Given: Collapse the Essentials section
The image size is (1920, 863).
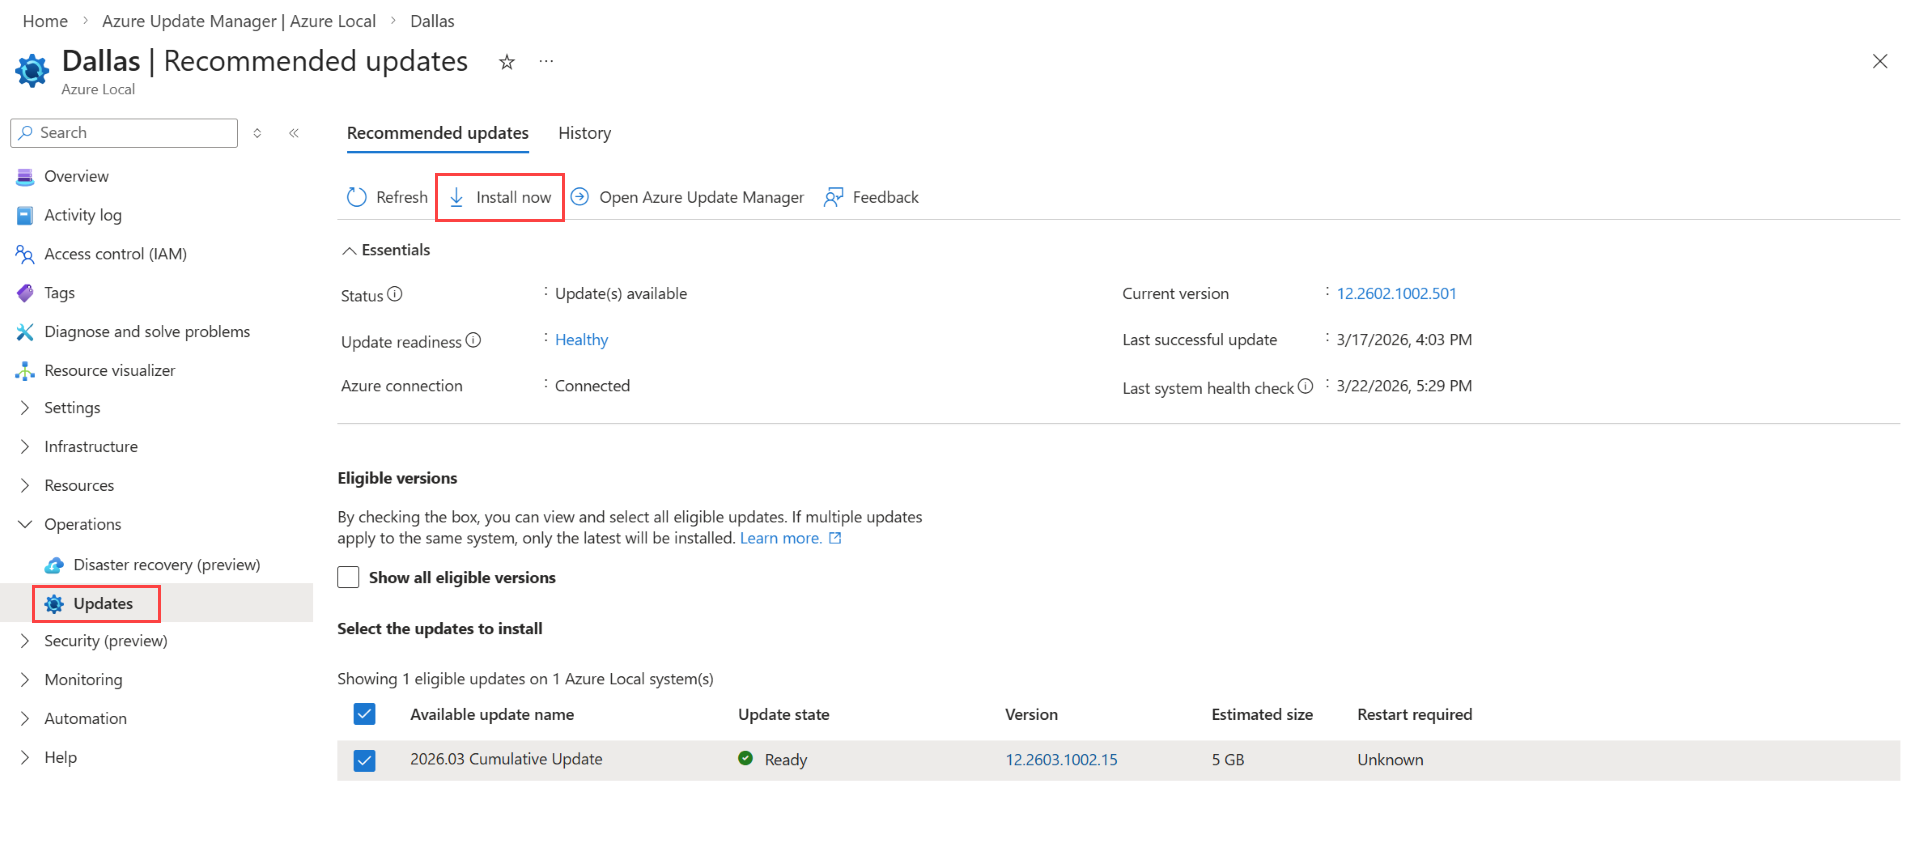Looking at the screenshot, I should [349, 251].
